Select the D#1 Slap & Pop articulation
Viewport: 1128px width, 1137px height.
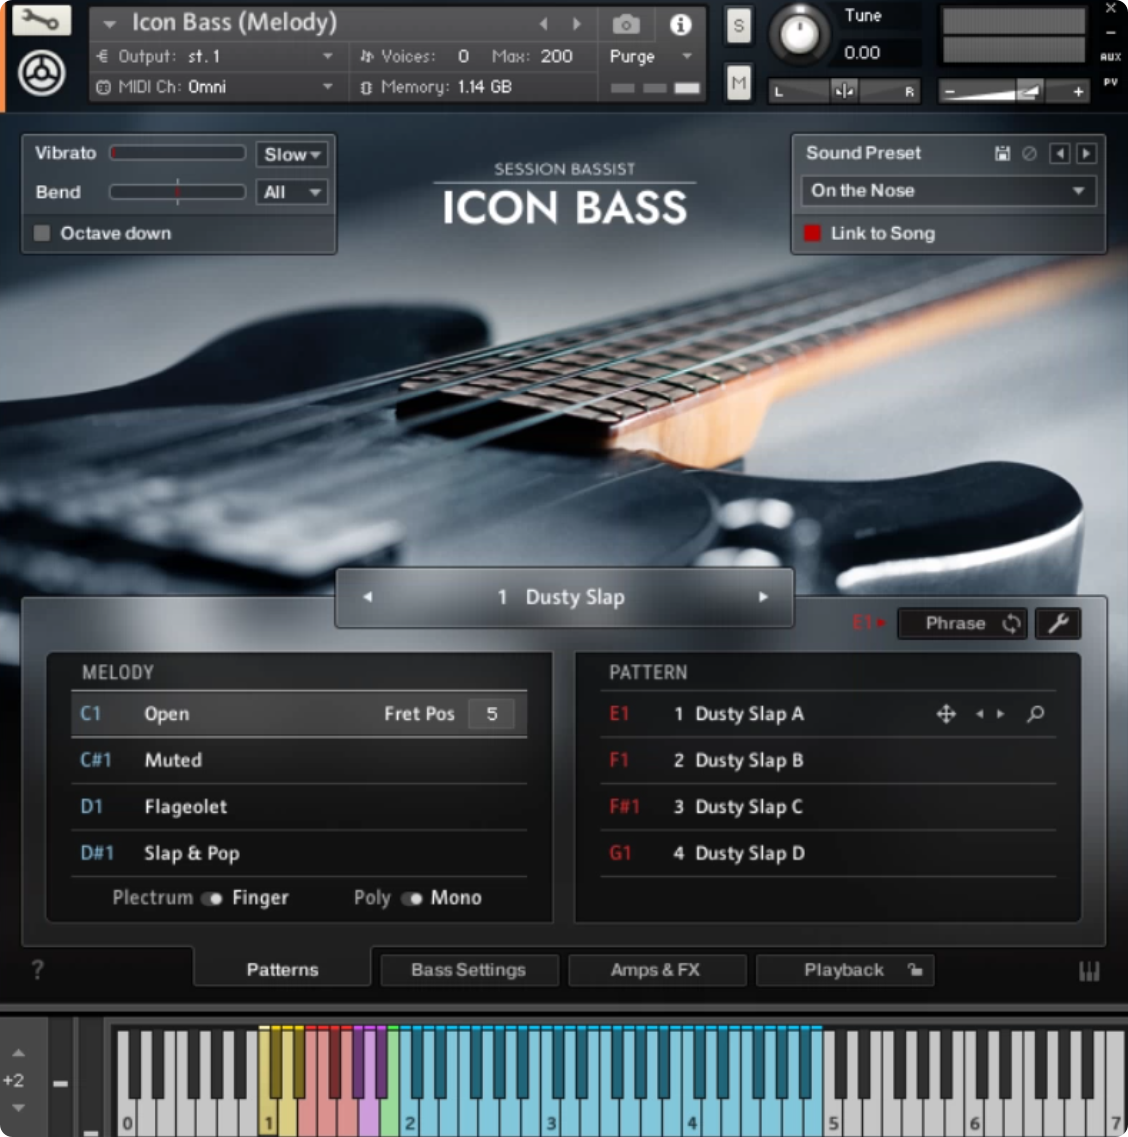coord(299,853)
